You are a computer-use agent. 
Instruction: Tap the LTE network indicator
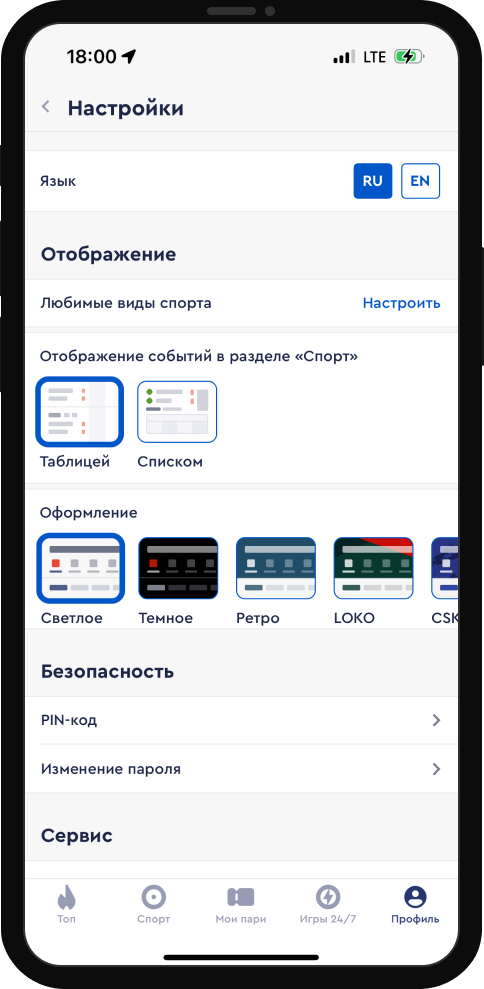click(x=374, y=57)
